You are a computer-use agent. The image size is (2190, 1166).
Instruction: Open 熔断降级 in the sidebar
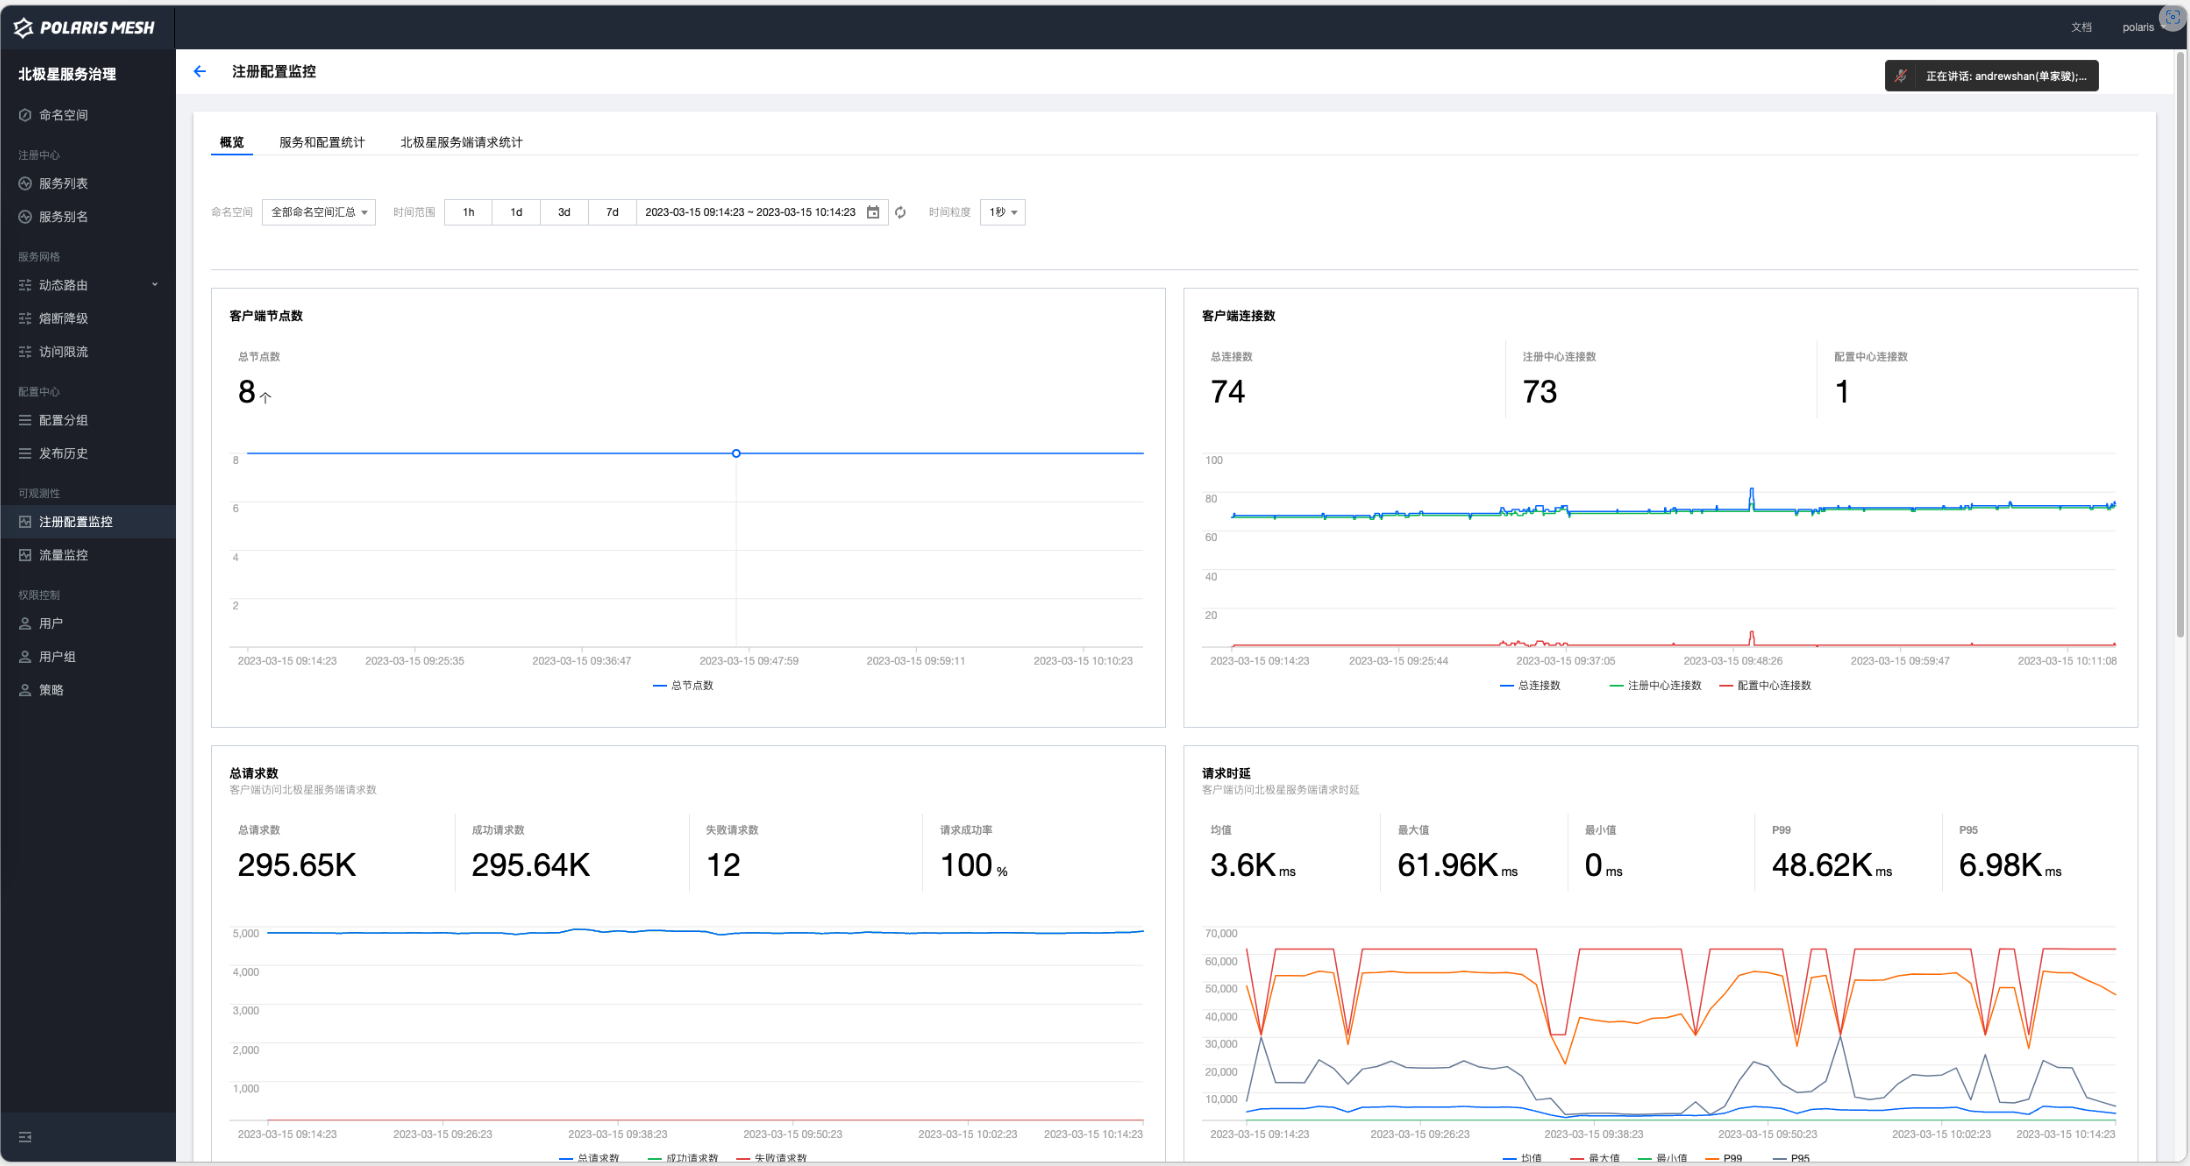pos(63,318)
